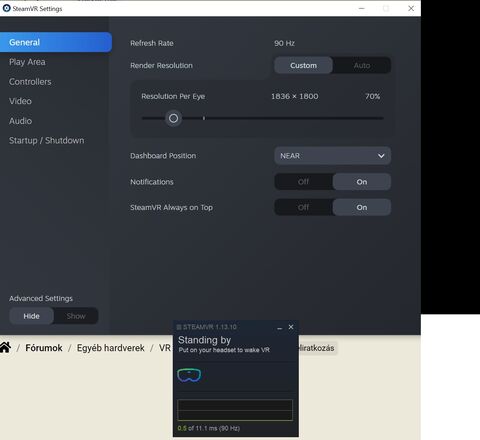Minimize the SteamVR Settings window
Image resolution: width=480 pixels, height=440 pixels.
362,8
